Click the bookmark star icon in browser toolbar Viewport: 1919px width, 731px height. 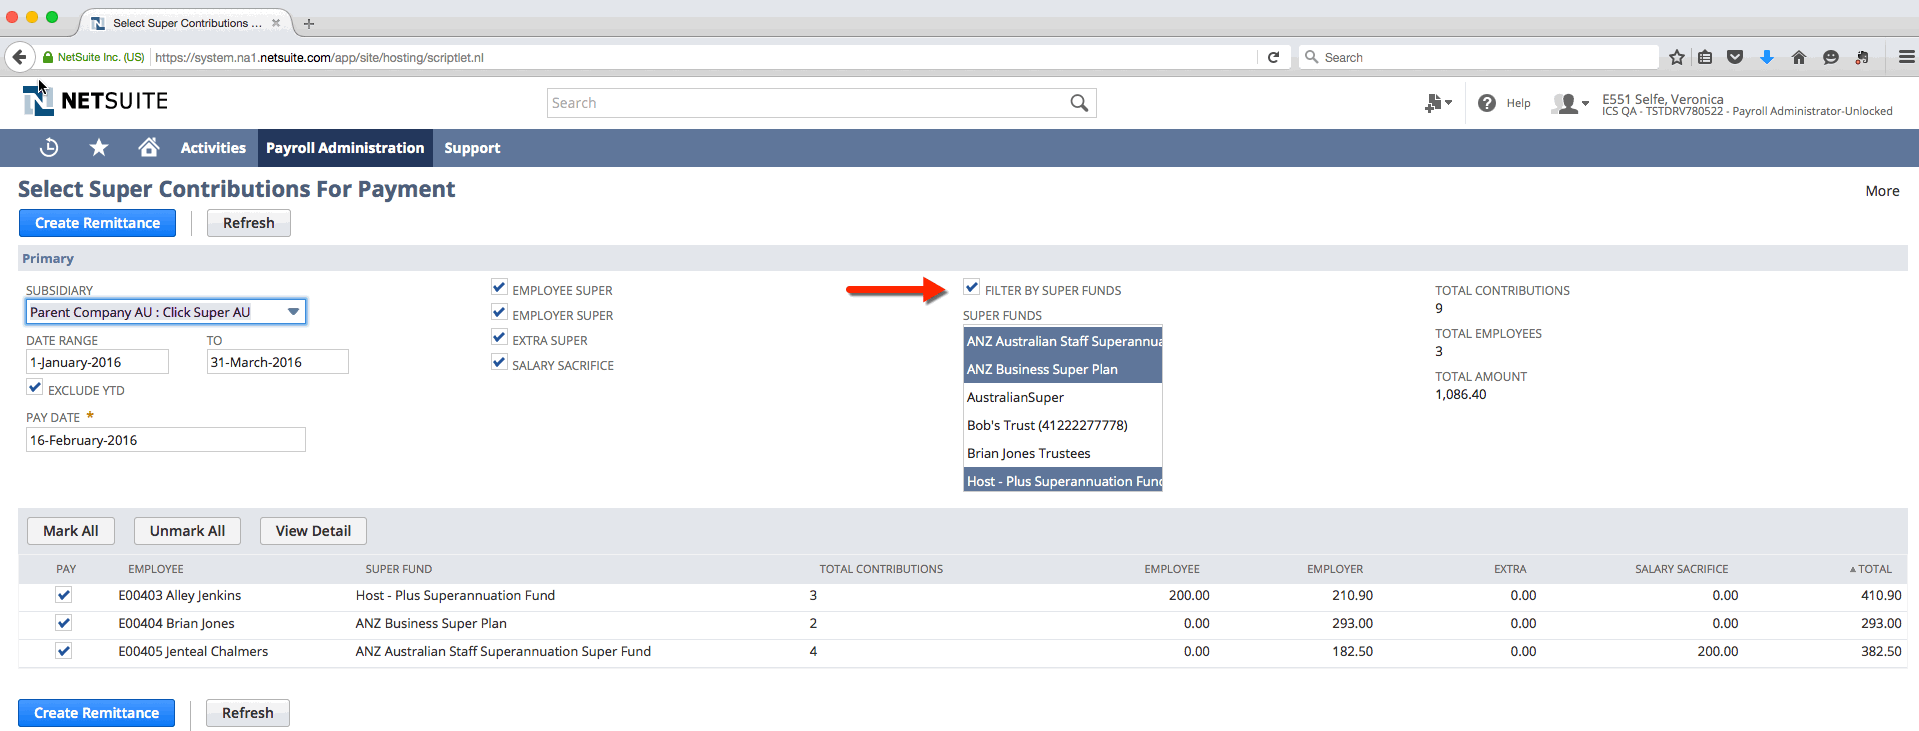pos(1677,57)
